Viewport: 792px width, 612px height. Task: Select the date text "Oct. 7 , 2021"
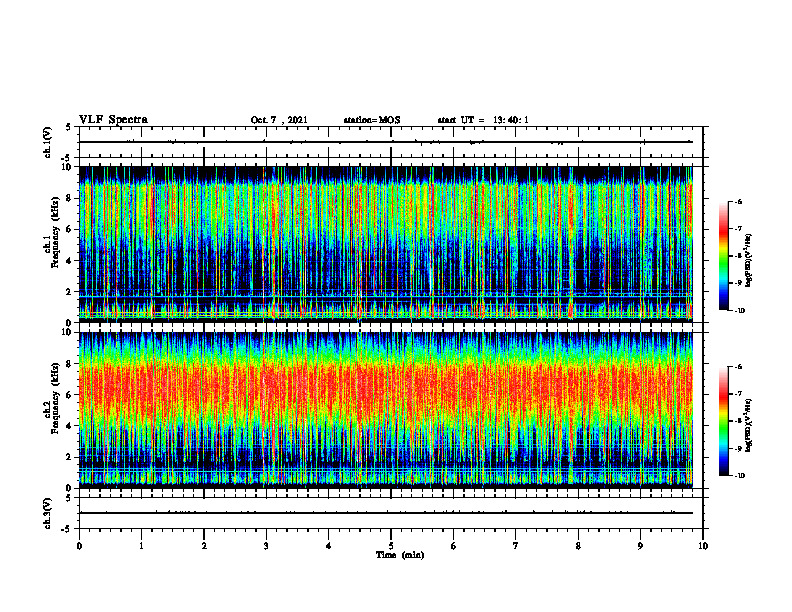click(x=279, y=120)
